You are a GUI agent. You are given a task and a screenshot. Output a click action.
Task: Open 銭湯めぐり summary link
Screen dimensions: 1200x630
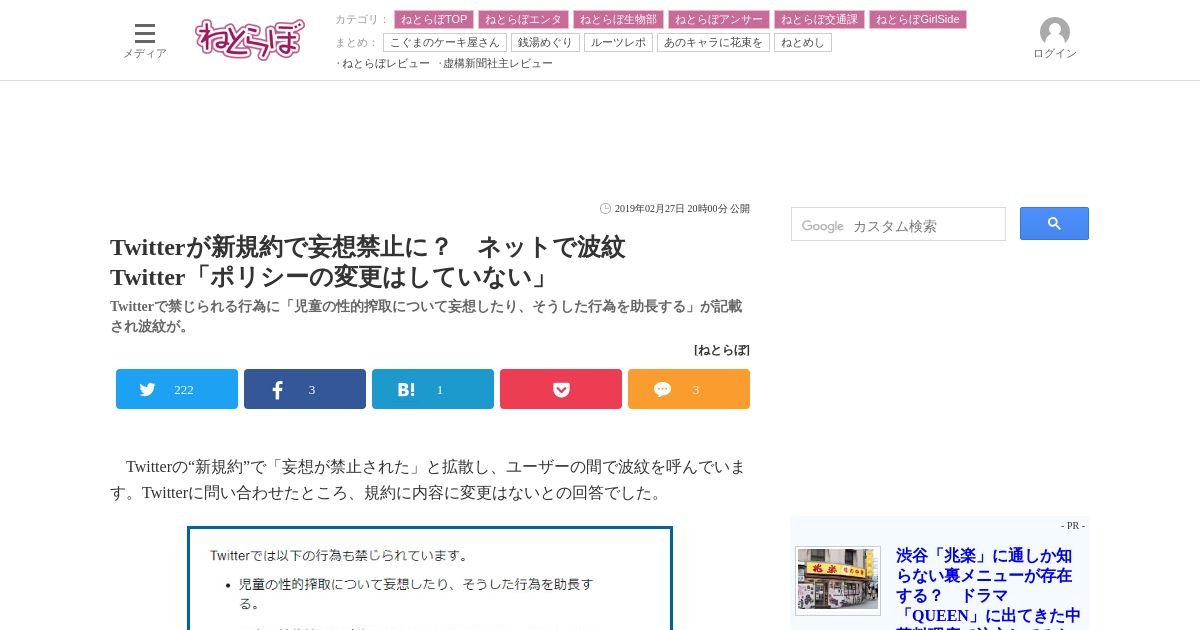tap(545, 42)
